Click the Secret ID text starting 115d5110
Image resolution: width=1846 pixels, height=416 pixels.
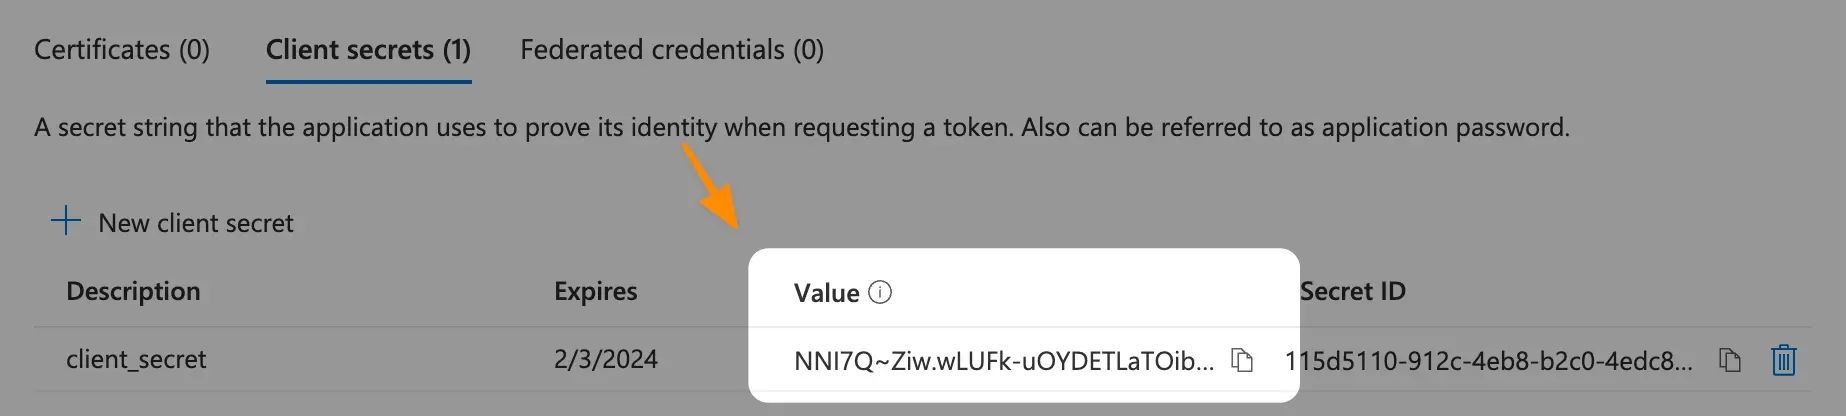(1489, 361)
